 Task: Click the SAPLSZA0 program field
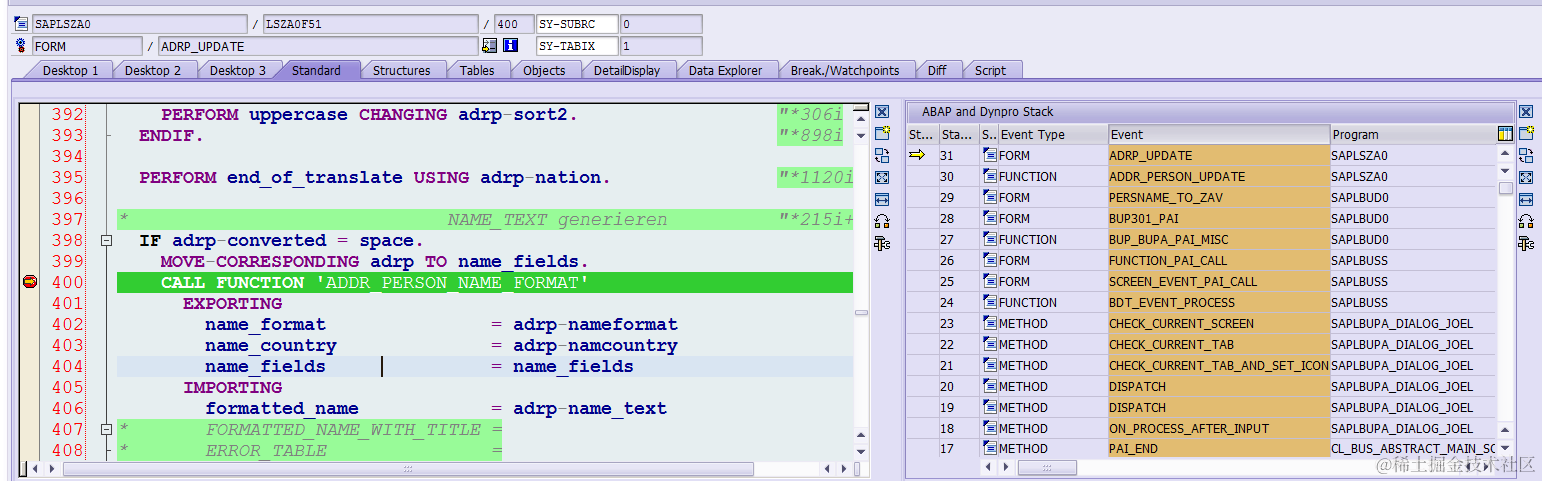139,23
